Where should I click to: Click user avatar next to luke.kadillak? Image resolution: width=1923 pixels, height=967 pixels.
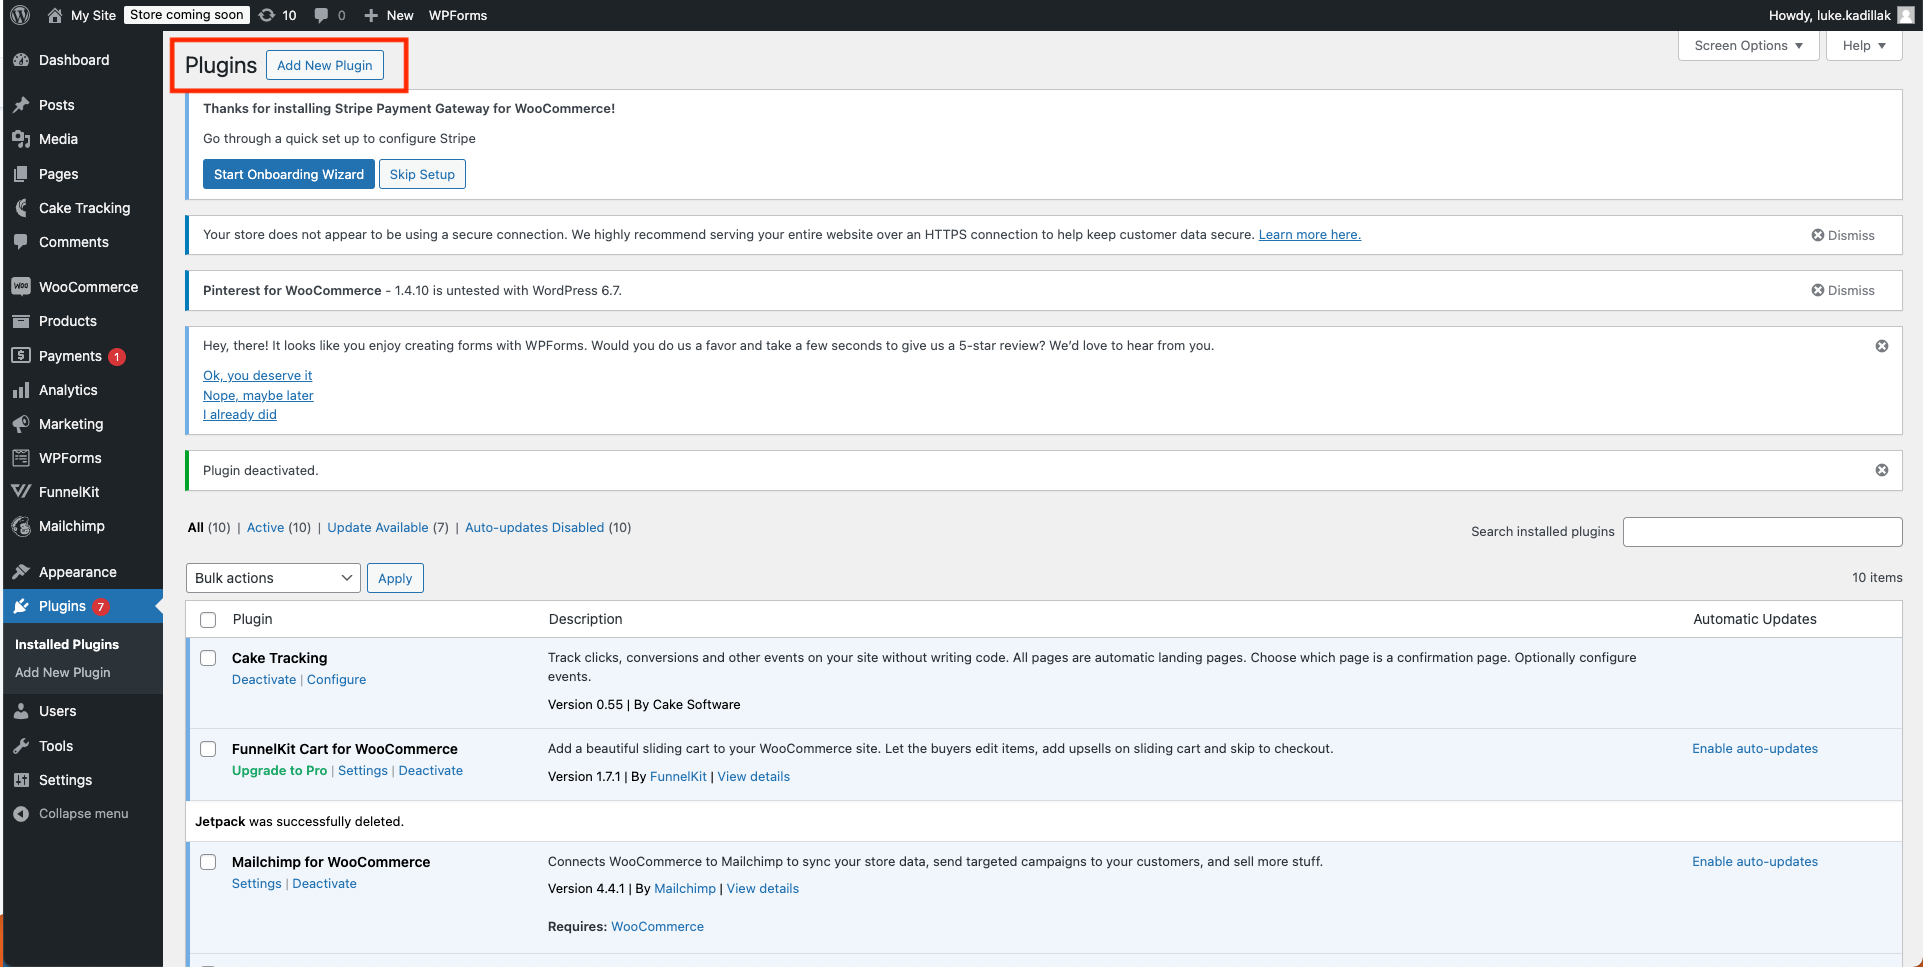pos(1906,15)
